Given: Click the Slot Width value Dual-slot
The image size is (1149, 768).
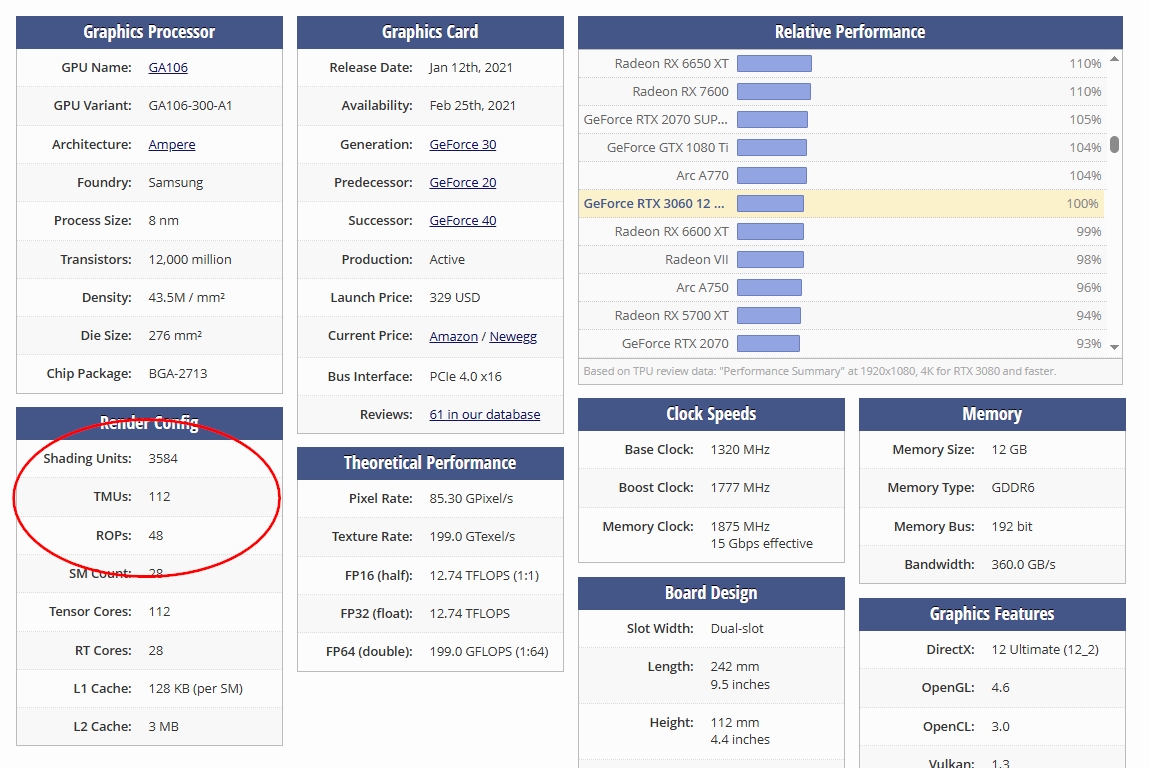Looking at the screenshot, I should tap(736, 629).
